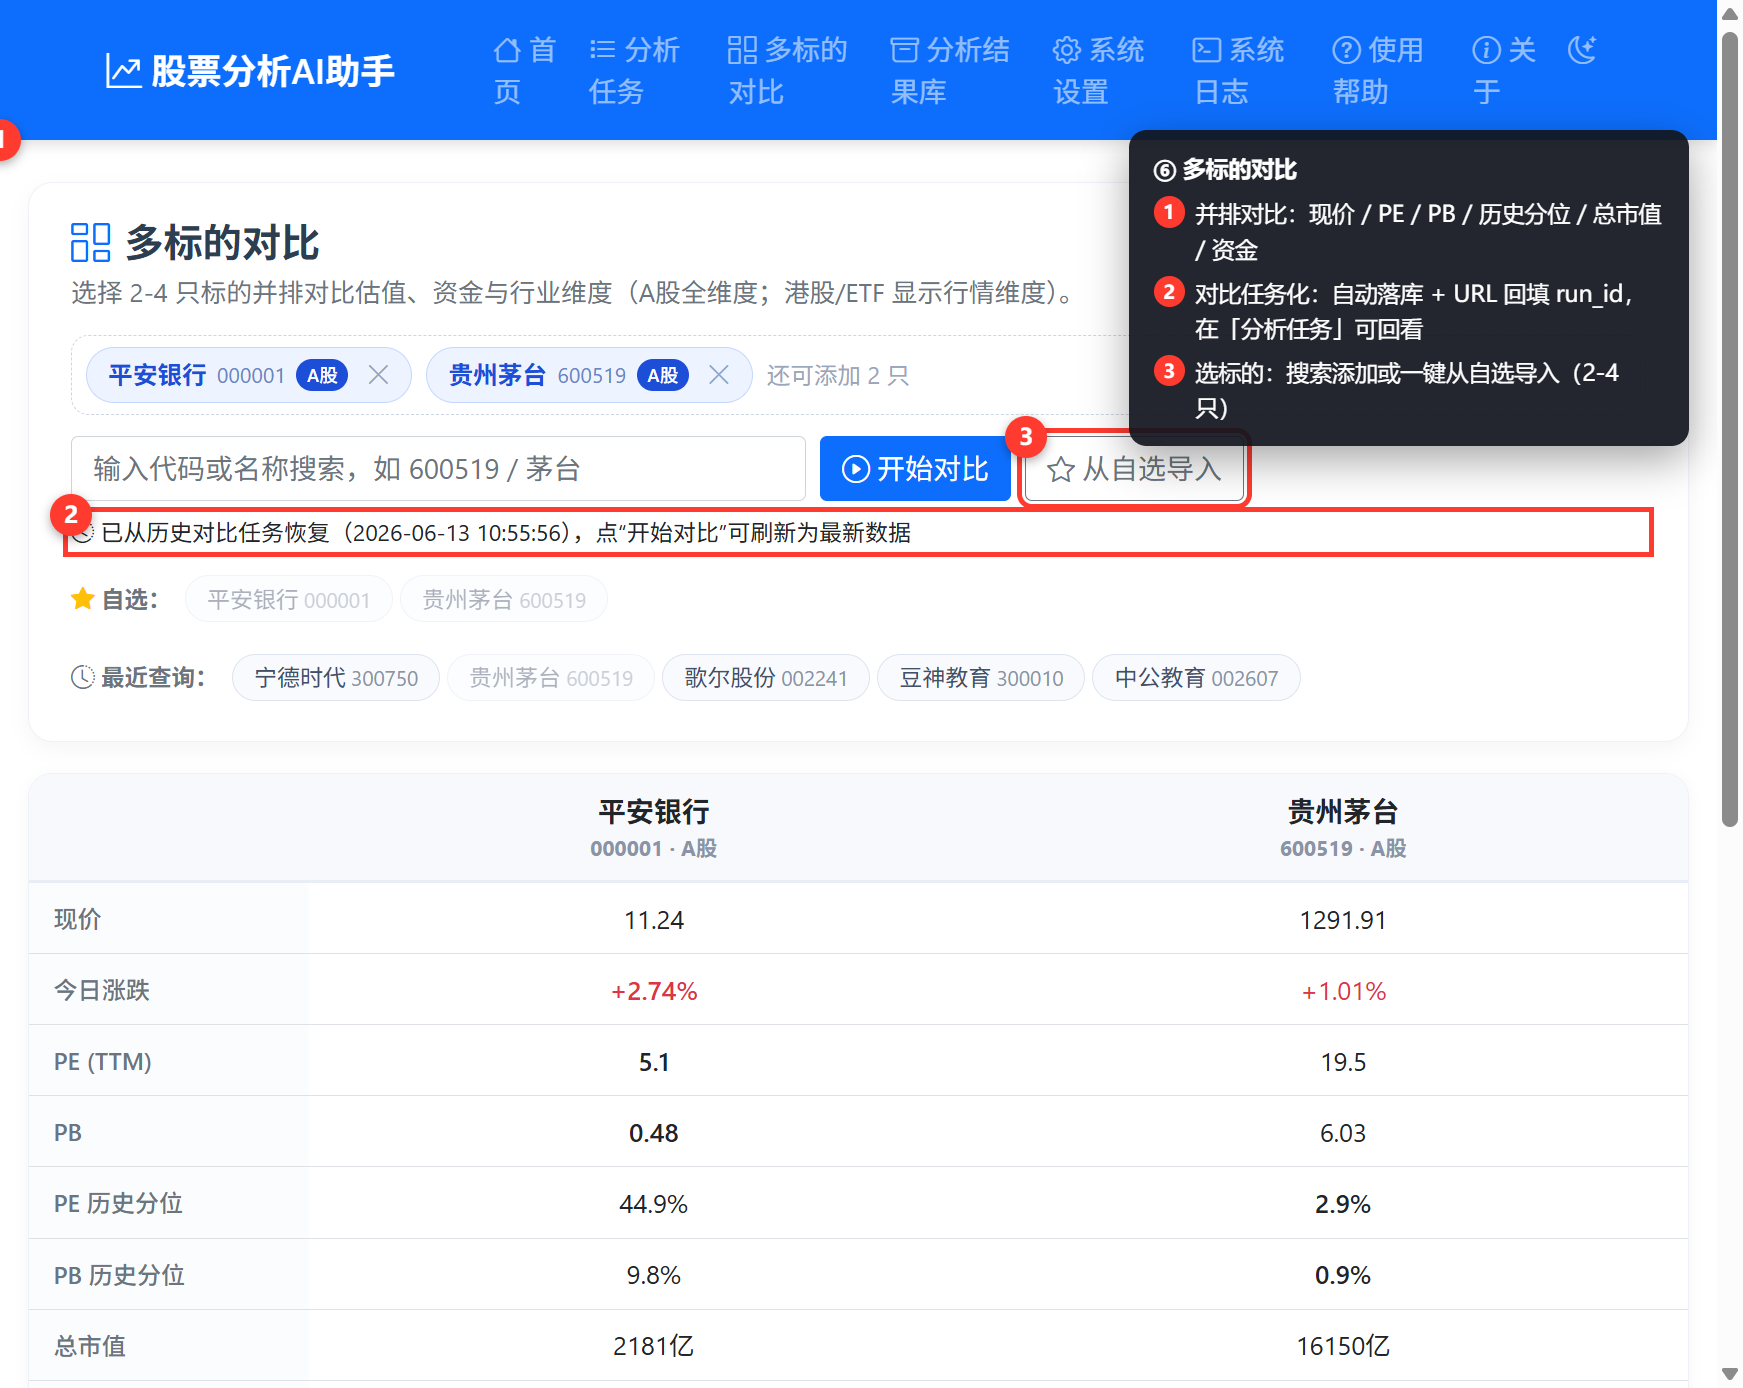Add 豆神教育 300010 from recent queries
This screenshot has width=1743, height=1388.
[981, 677]
